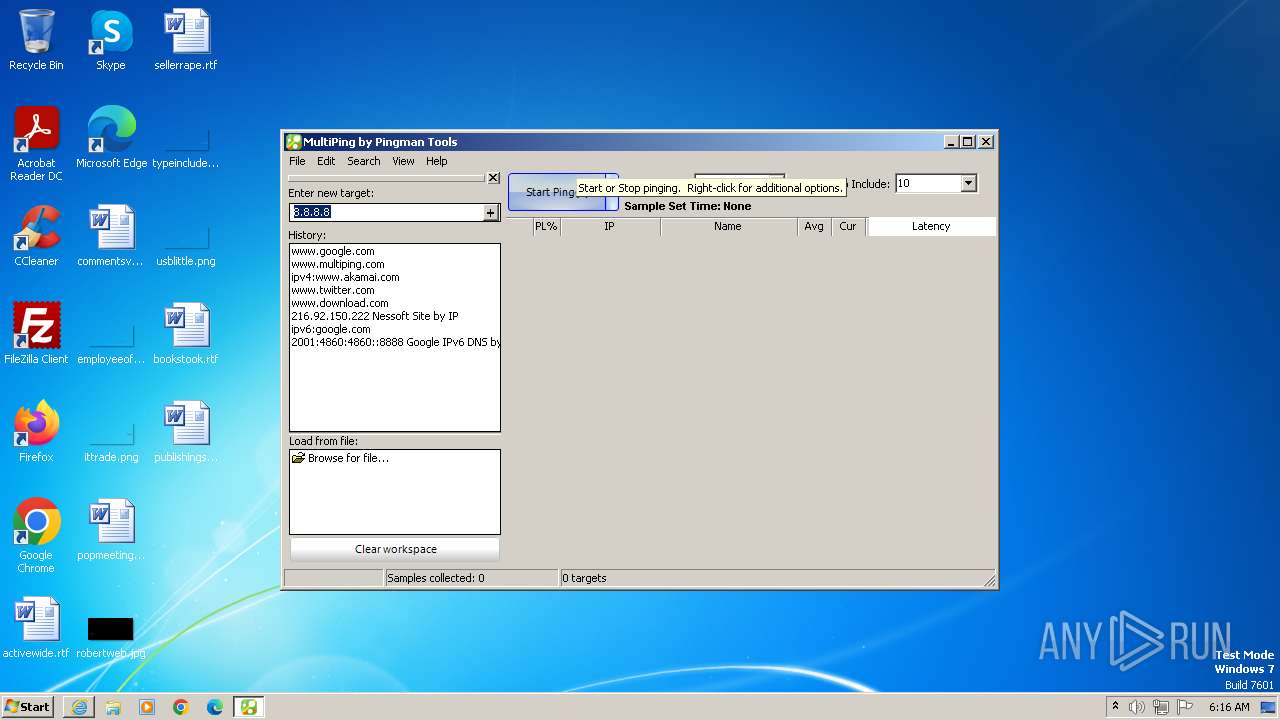This screenshot has height=720, width=1280.
Task: Select ipv6:google.com history entry
Action: [331, 330]
